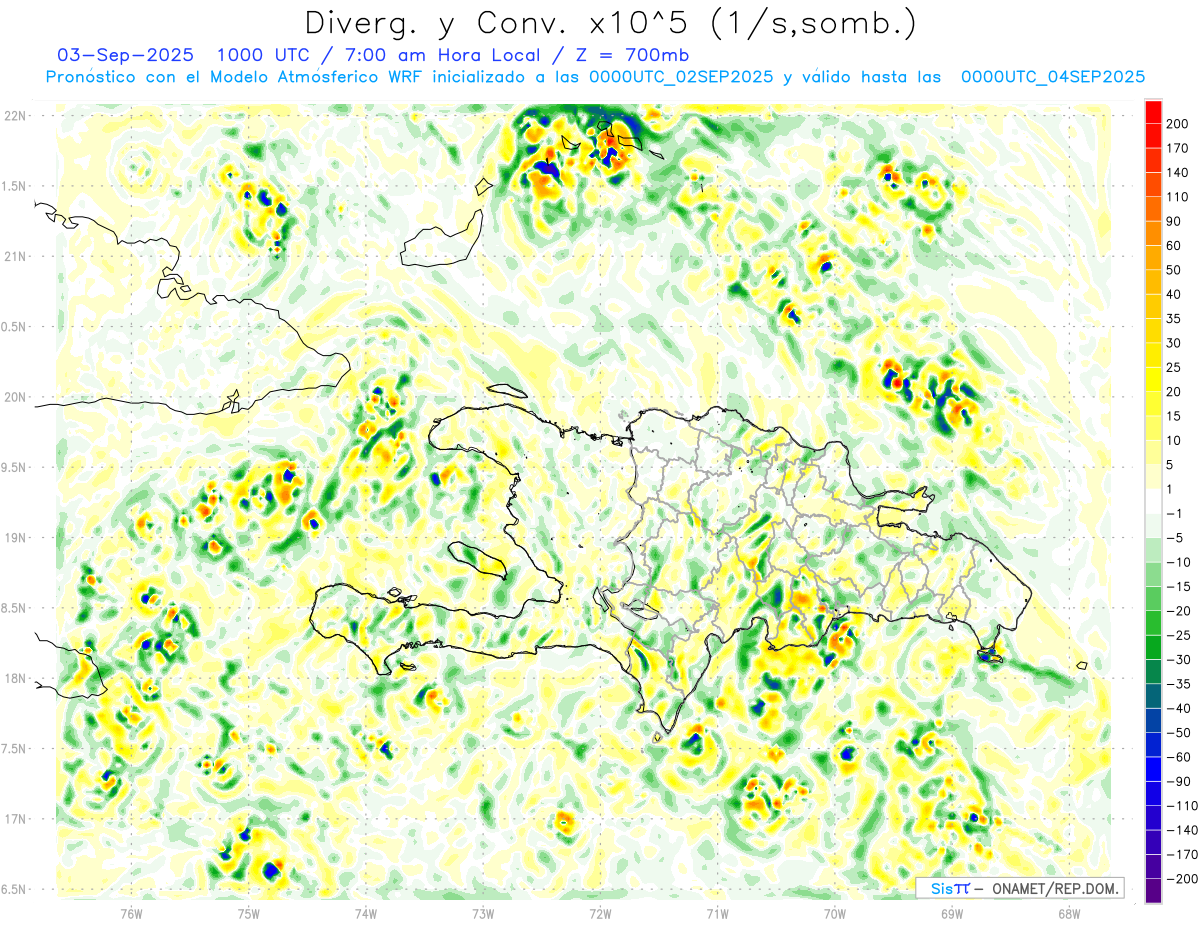Click the '75W' longitude label
1200x927 pixels.
pyautogui.click(x=249, y=913)
